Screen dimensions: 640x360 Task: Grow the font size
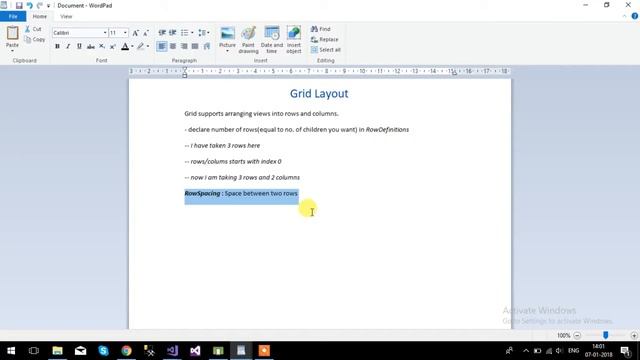(136, 33)
